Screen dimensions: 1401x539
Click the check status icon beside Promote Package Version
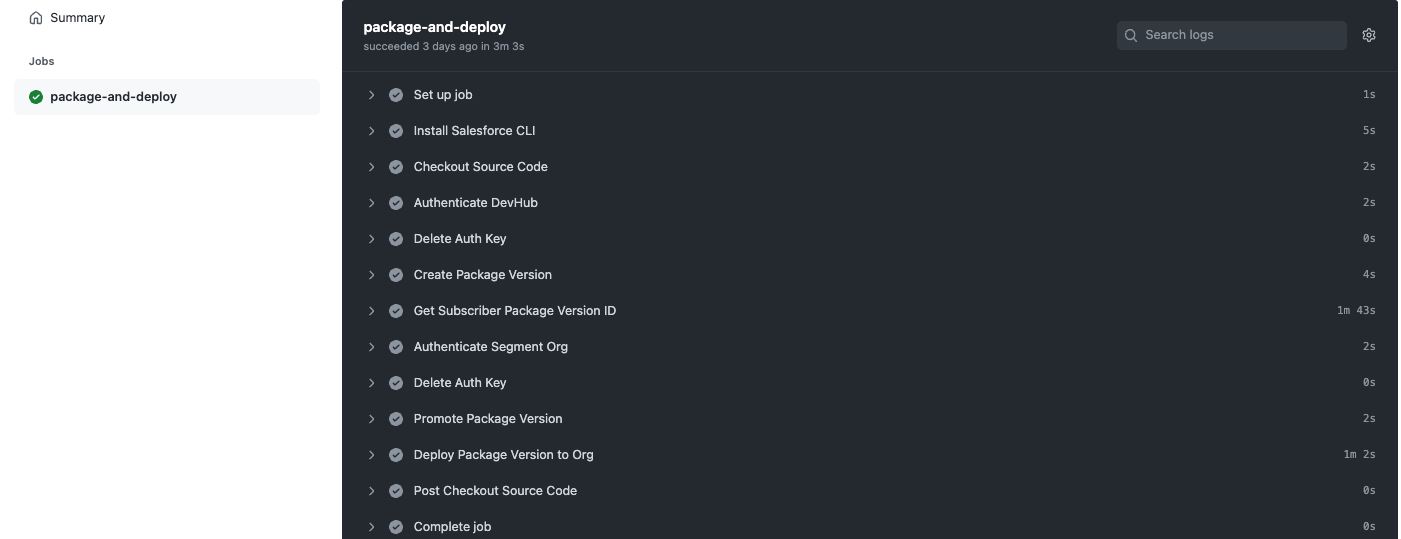click(x=396, y=419)
